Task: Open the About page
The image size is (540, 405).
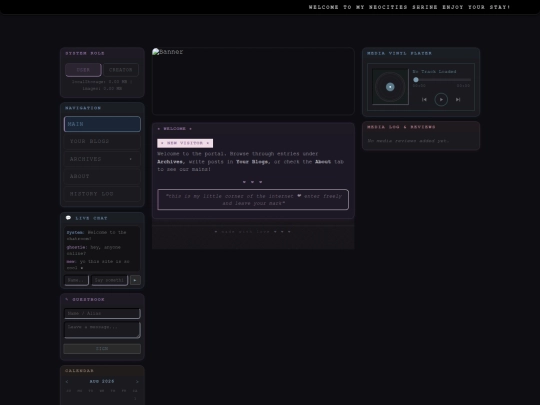Action: point(102,176)
